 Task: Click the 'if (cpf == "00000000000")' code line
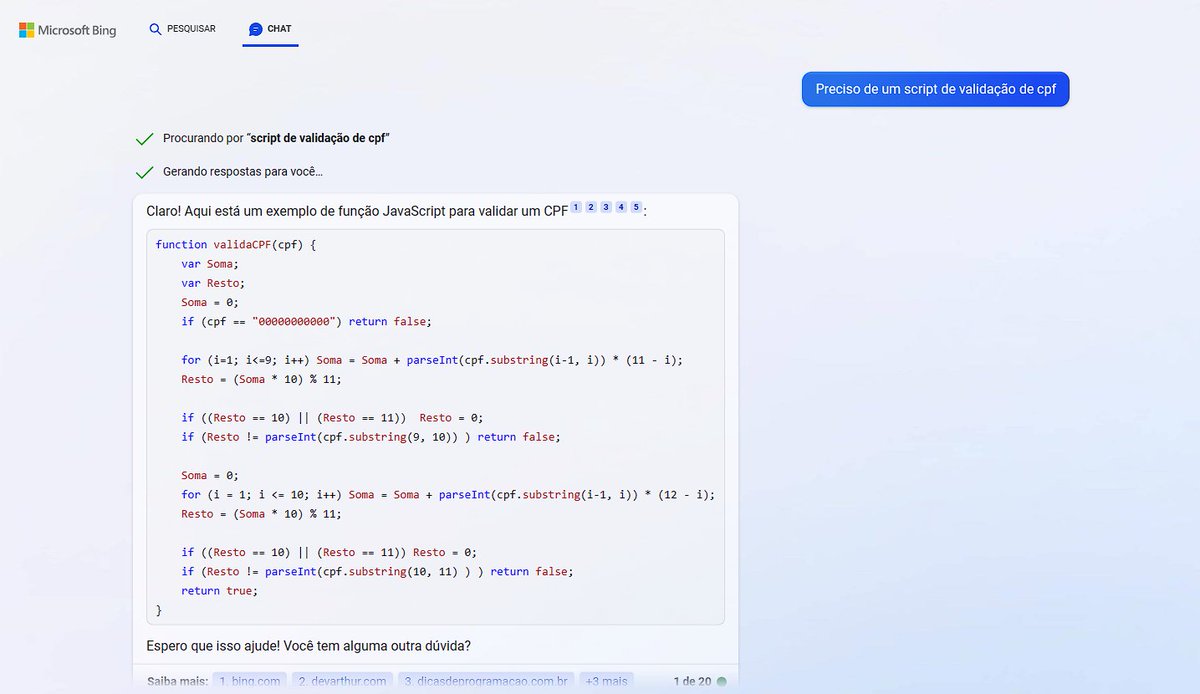click(306, 321)
